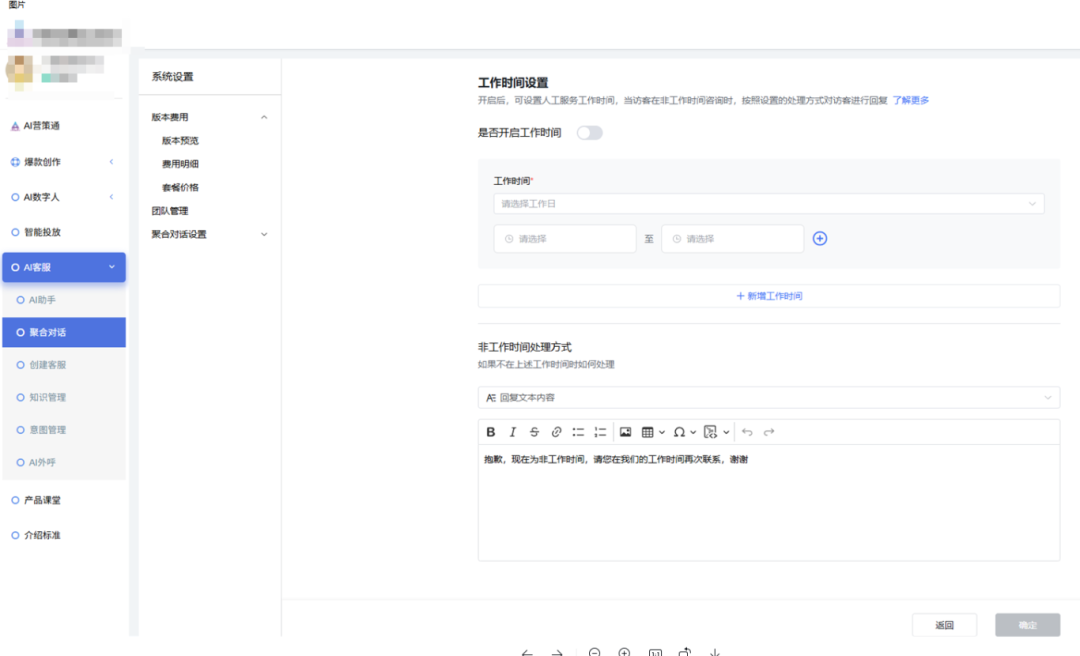
Task: Select 知识管理 in the AI客服 submenu
Action: coord(47,398)
